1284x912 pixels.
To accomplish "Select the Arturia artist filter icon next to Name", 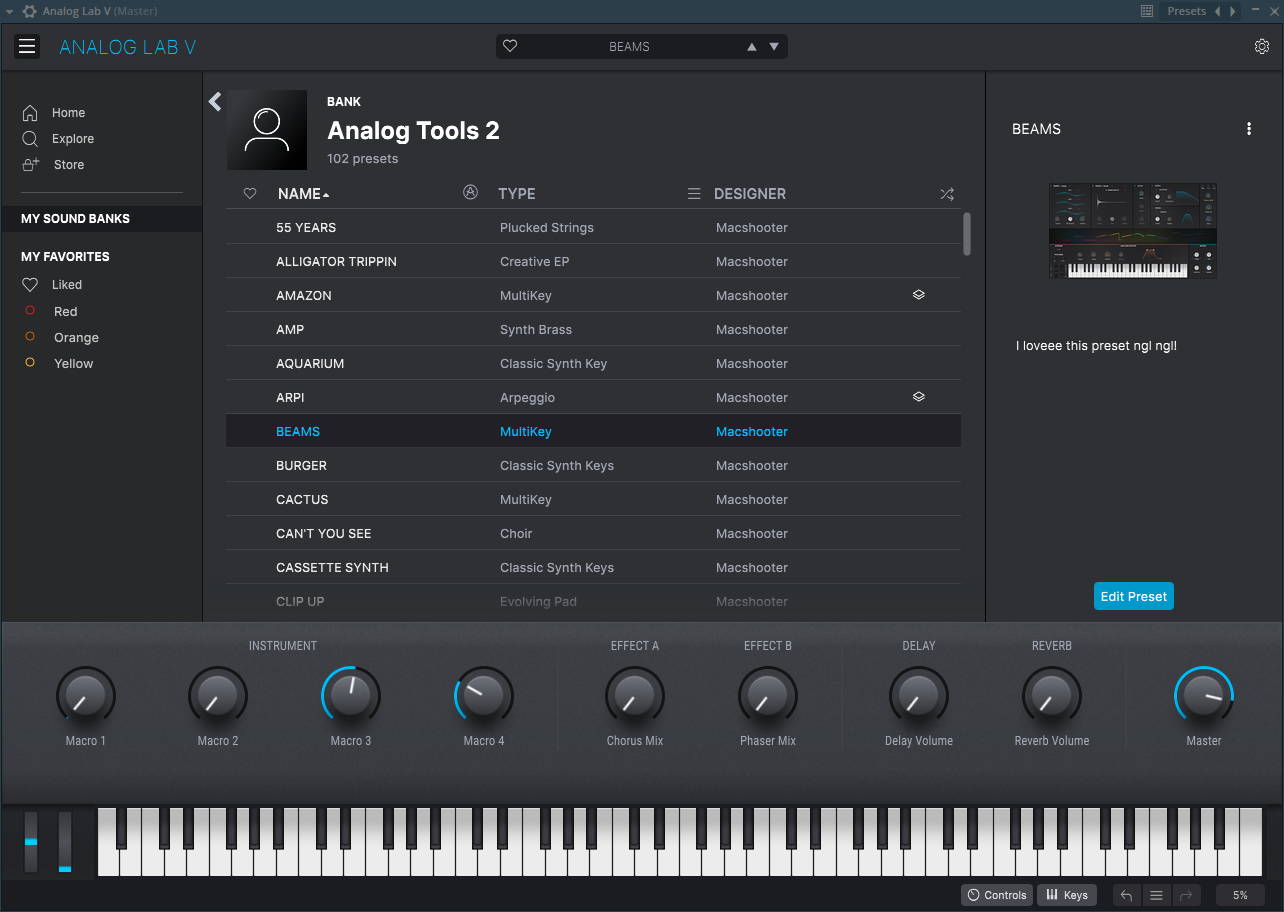I will (470, 193).
